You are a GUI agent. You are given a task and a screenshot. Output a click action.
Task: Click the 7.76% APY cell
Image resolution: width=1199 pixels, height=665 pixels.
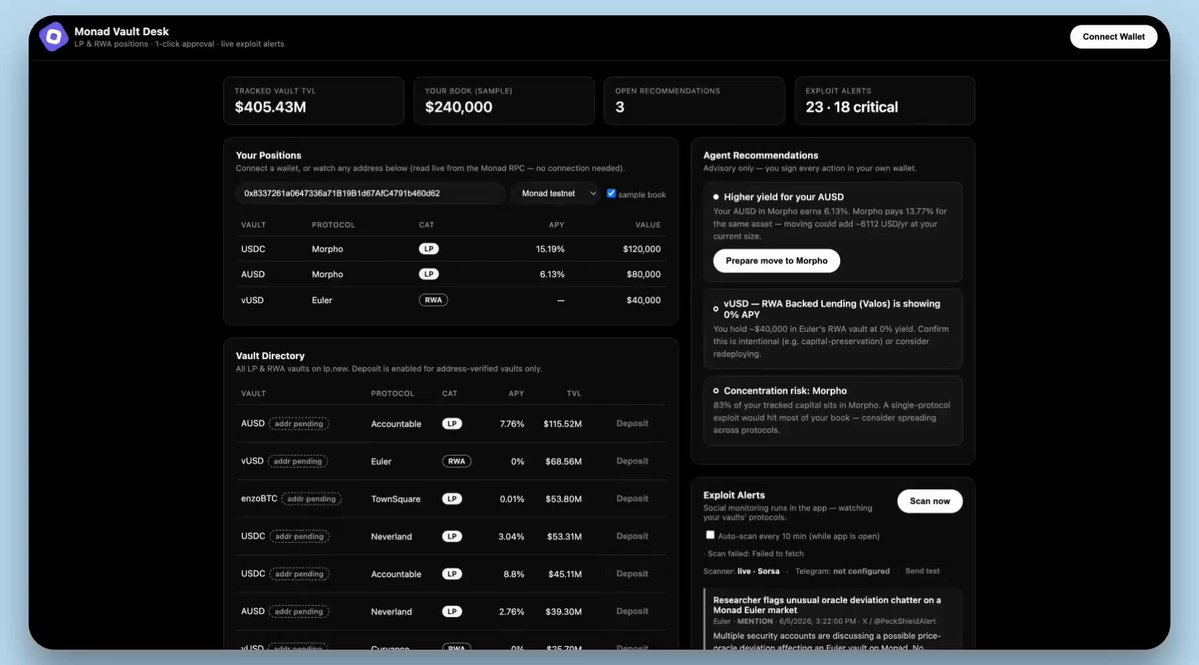coord(512,423)
